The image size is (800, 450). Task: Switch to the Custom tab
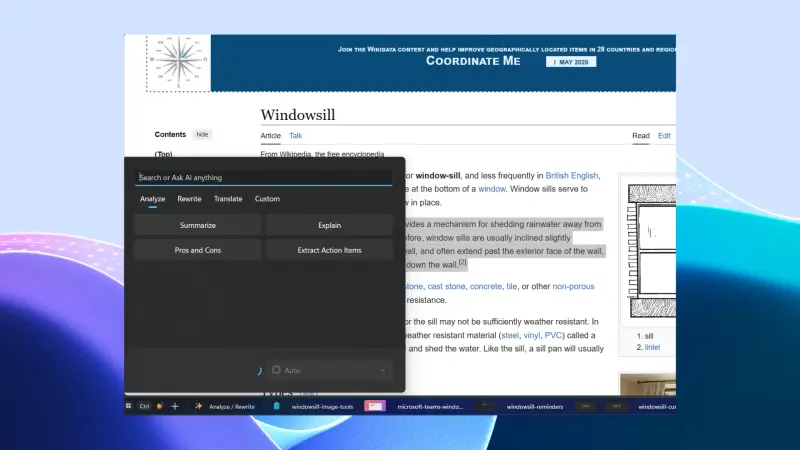click(x=267, y=199)
